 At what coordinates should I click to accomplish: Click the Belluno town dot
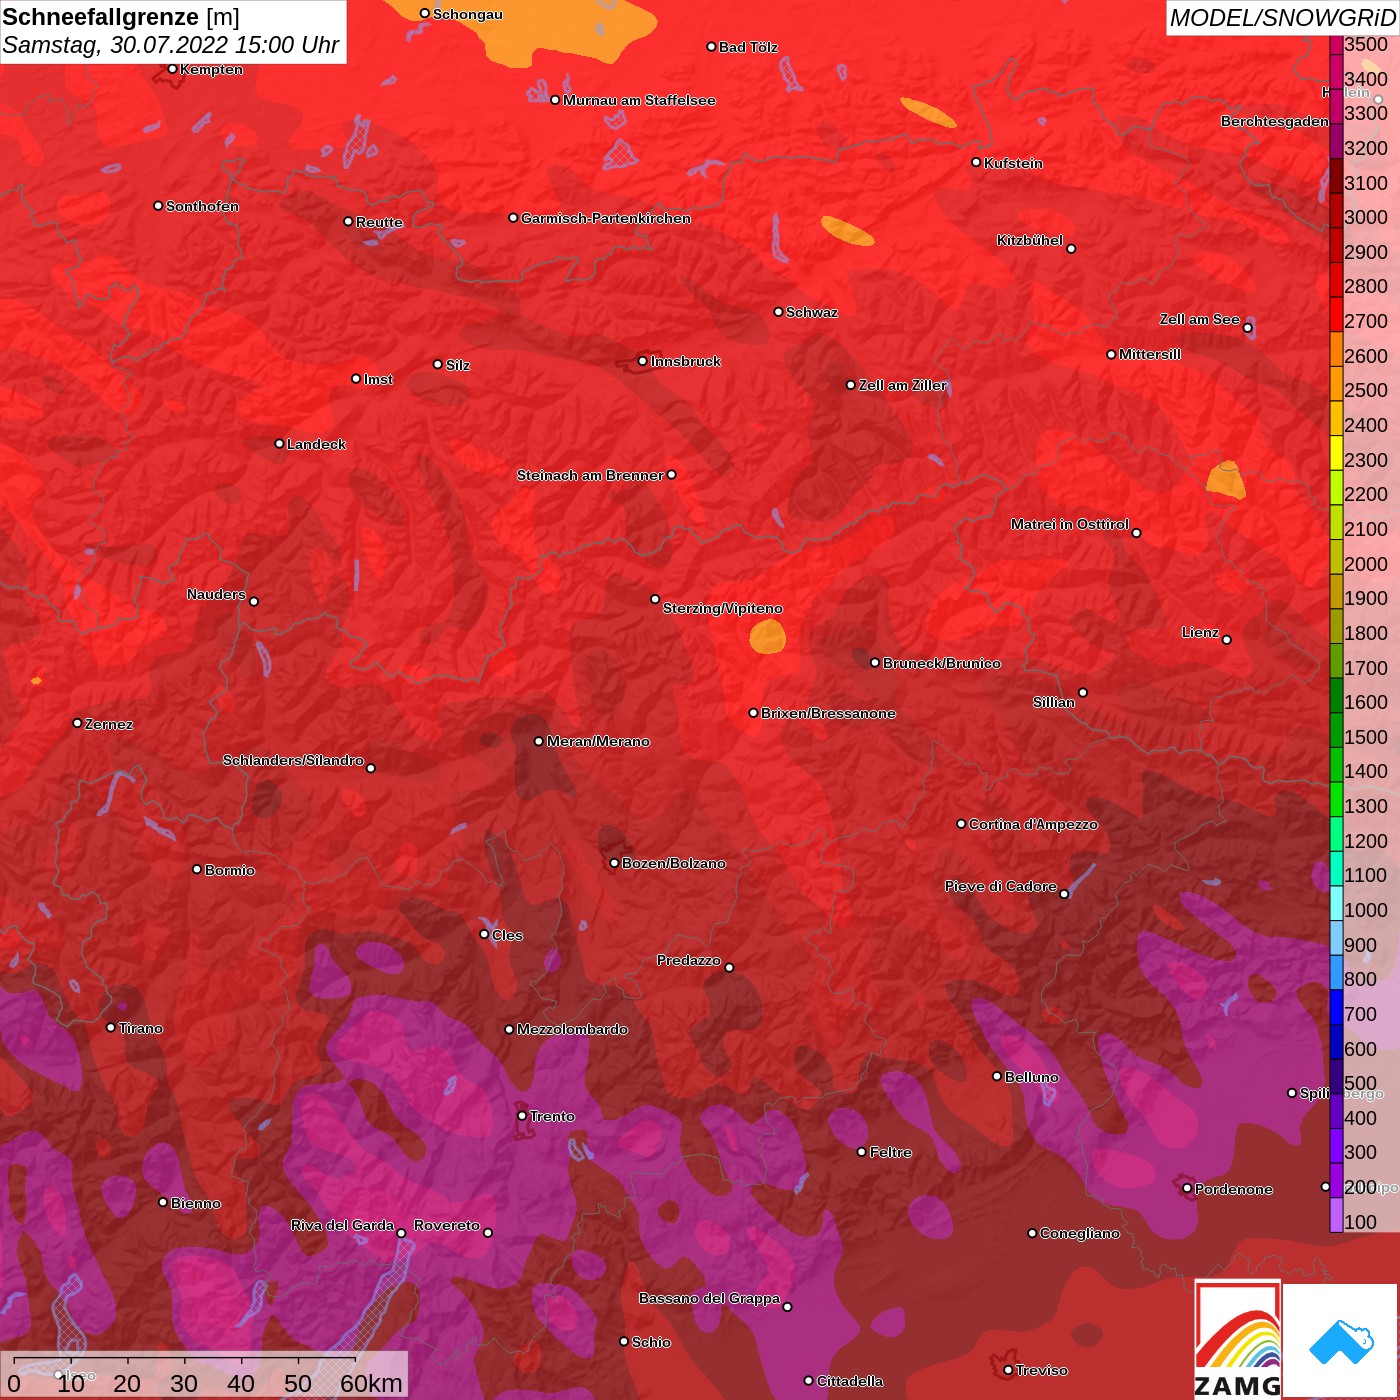997,1076
